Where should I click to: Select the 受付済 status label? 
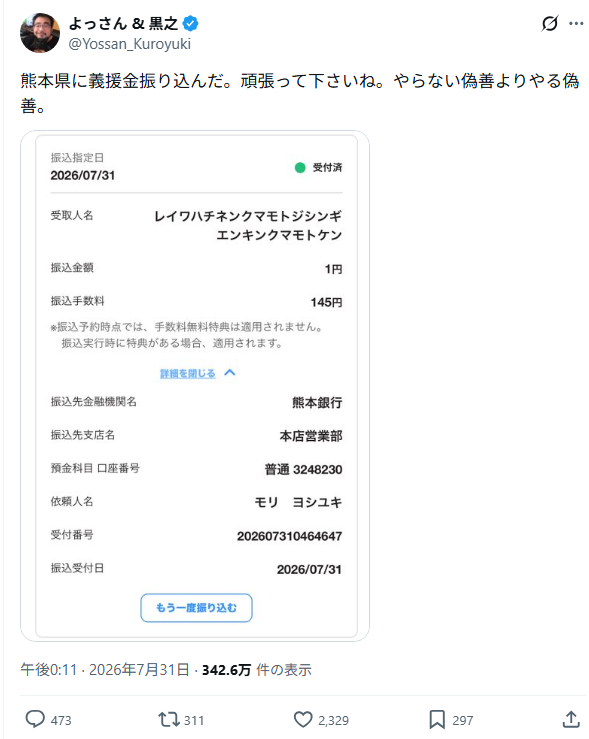pos(327,167)
